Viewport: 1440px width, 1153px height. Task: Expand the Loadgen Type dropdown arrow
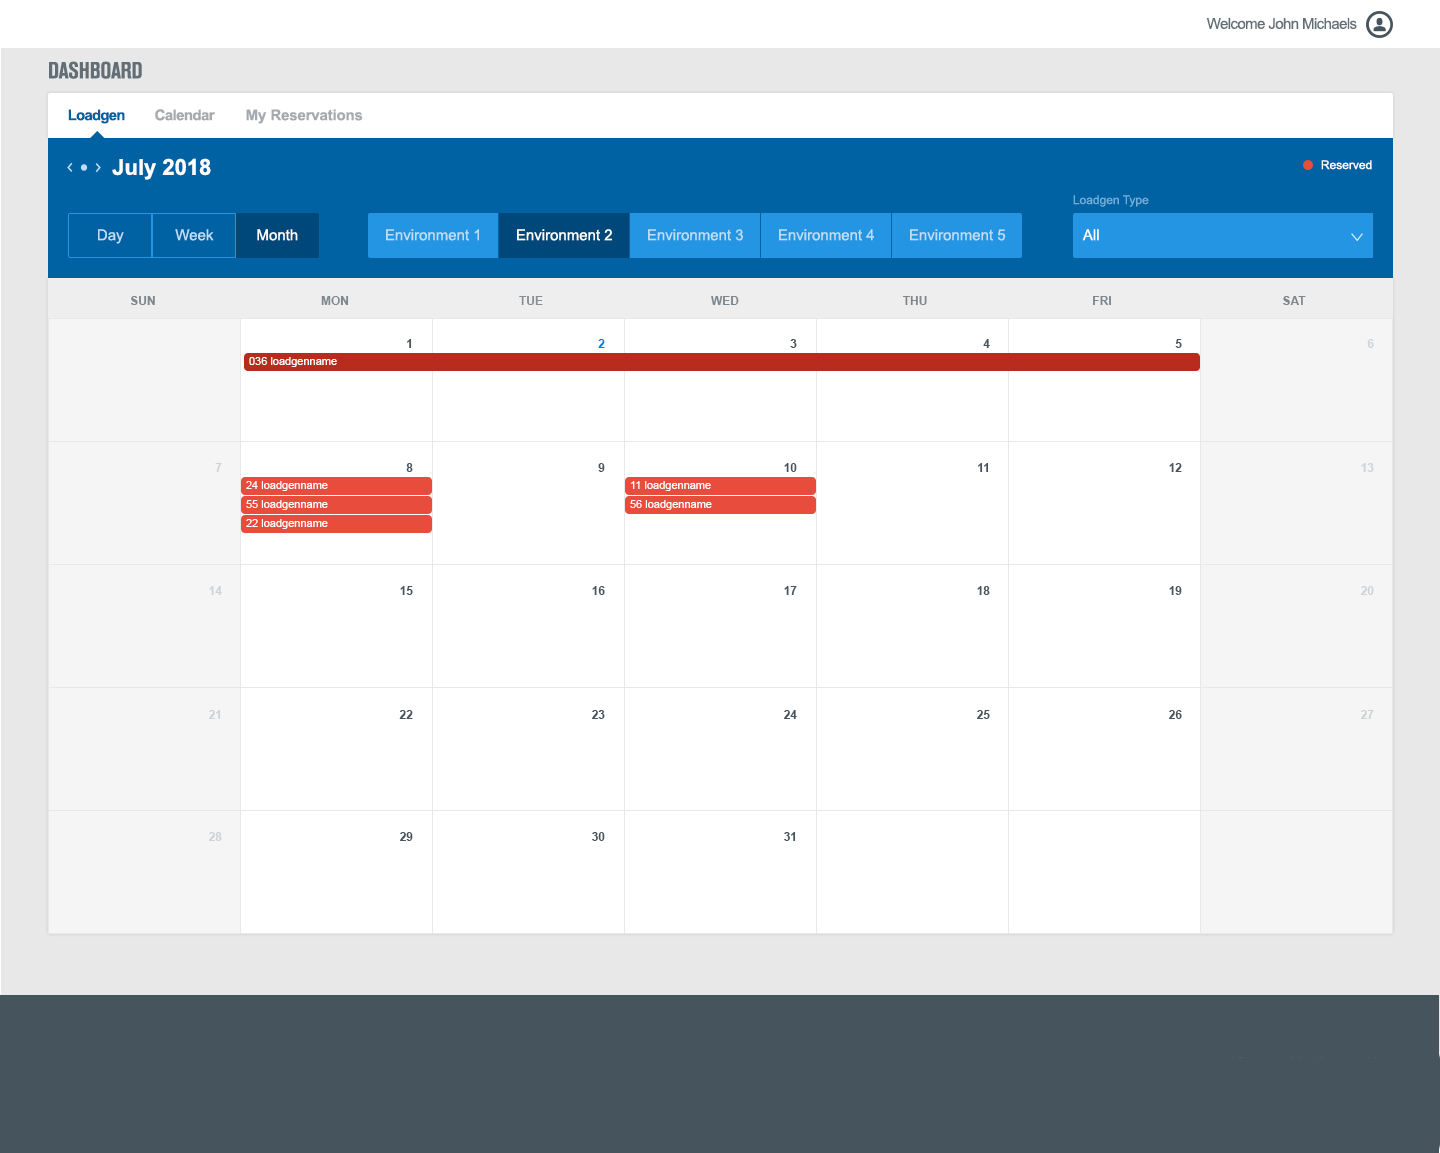(1356, 236)
